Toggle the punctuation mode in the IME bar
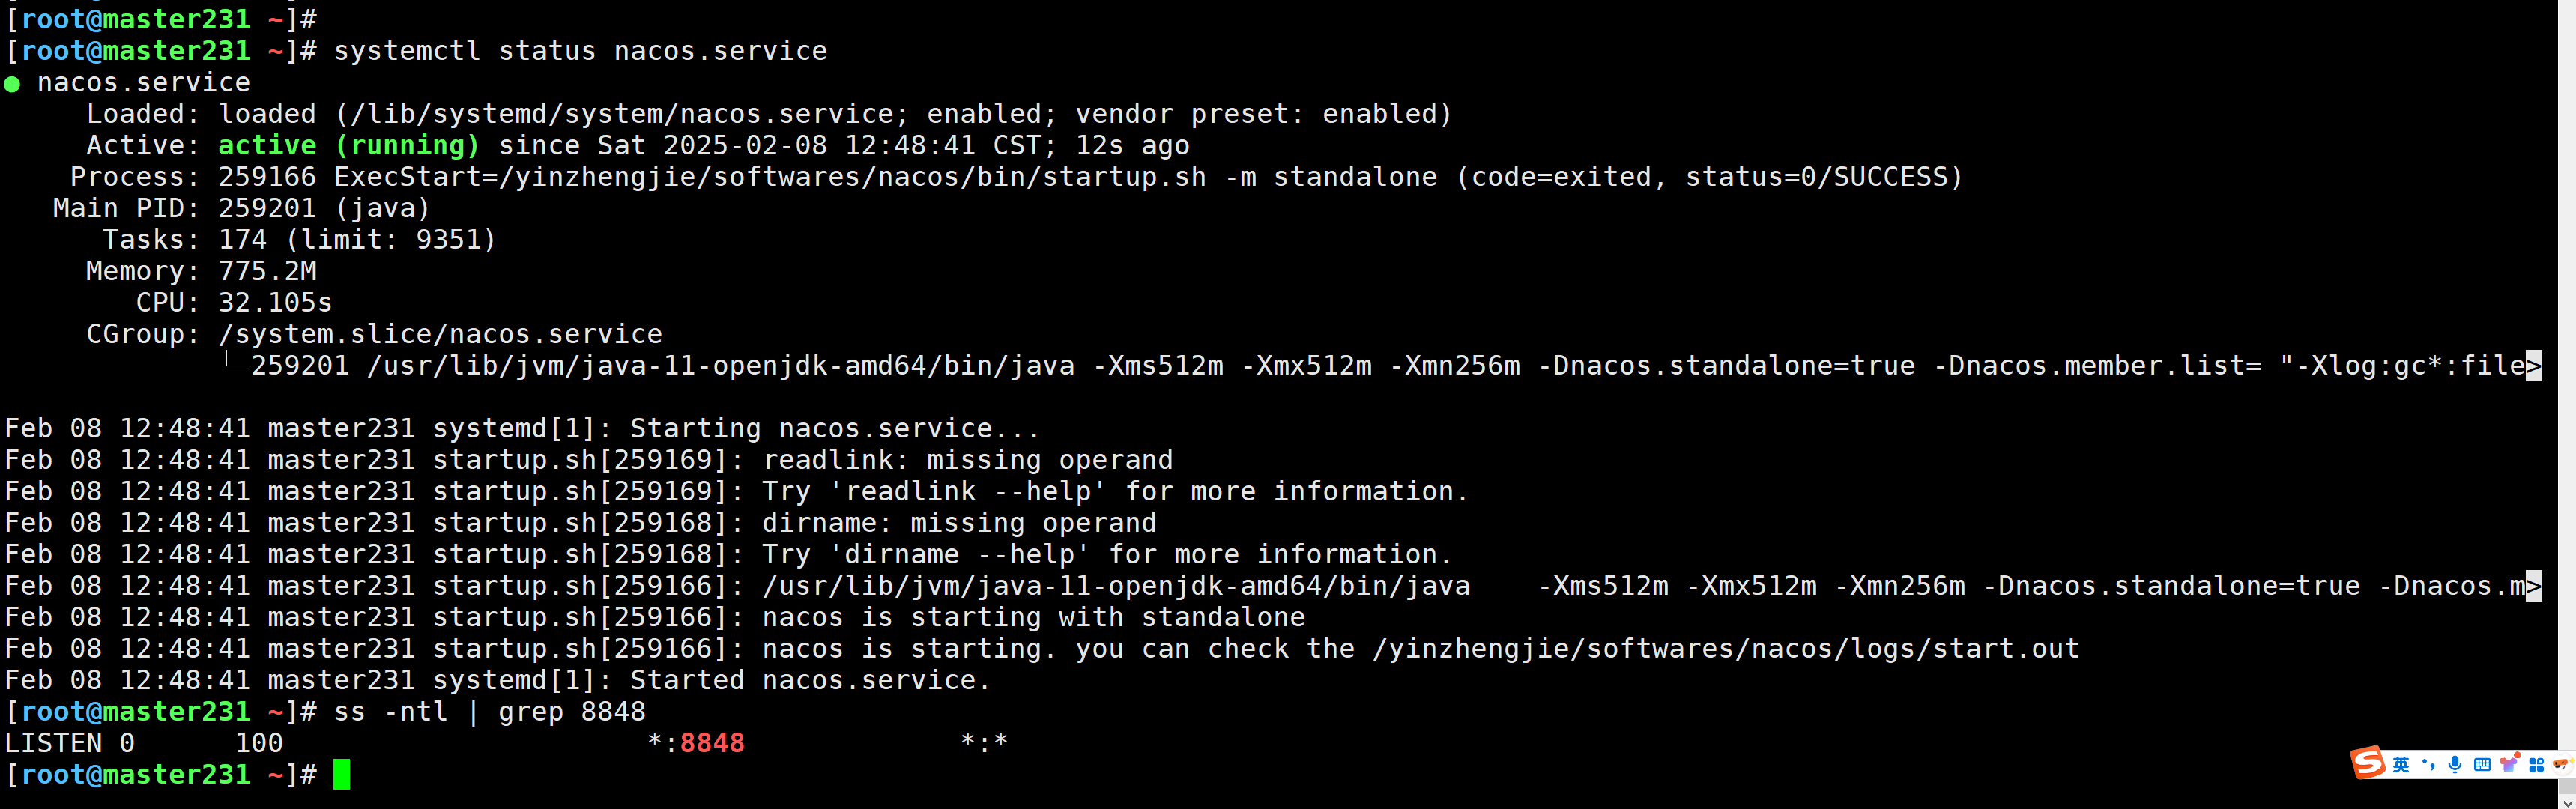Image resolution: width=2576 pixels, height=809 pixels. coord(2428,765)
